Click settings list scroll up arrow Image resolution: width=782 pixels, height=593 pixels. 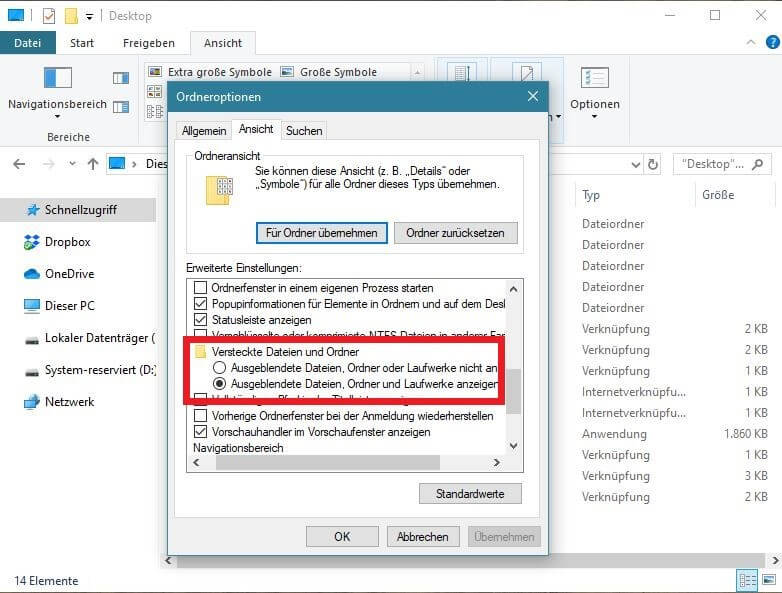pos(514,289)
